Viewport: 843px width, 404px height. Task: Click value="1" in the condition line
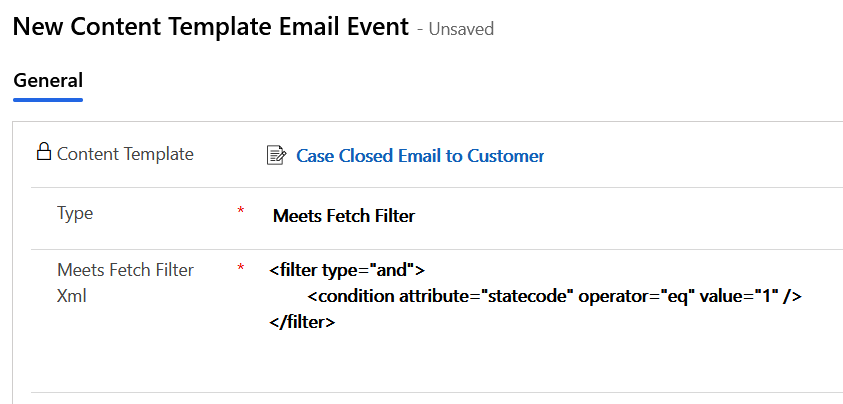737,297
